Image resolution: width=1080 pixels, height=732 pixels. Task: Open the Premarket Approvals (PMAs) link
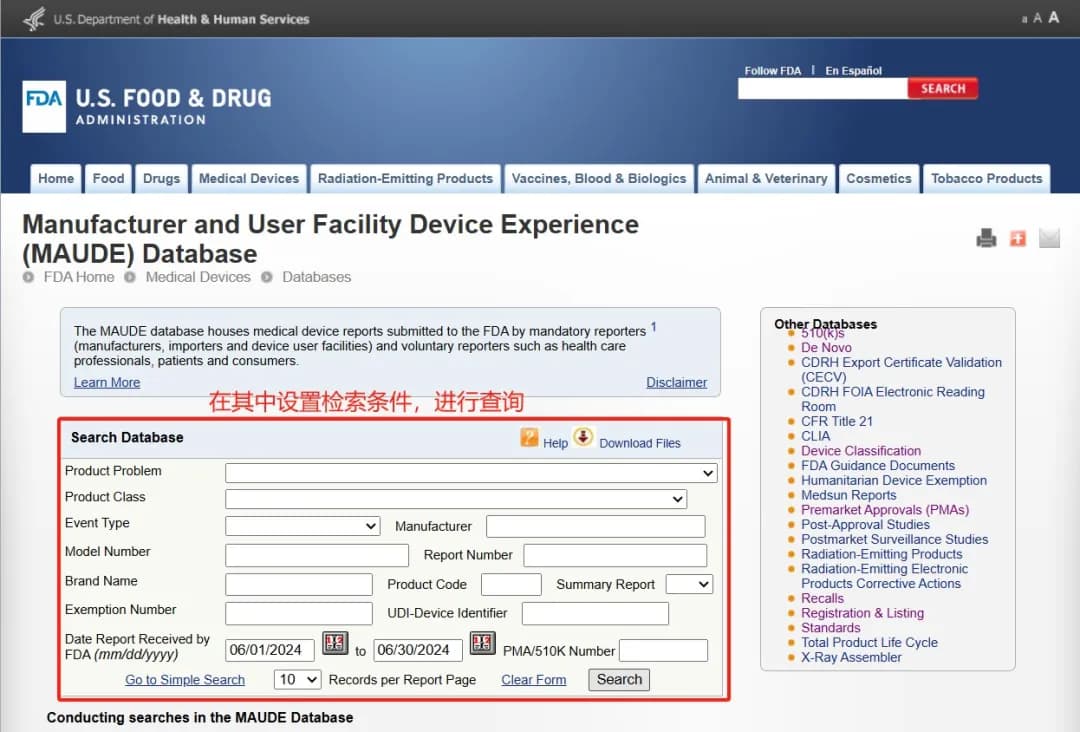(885, 510)
